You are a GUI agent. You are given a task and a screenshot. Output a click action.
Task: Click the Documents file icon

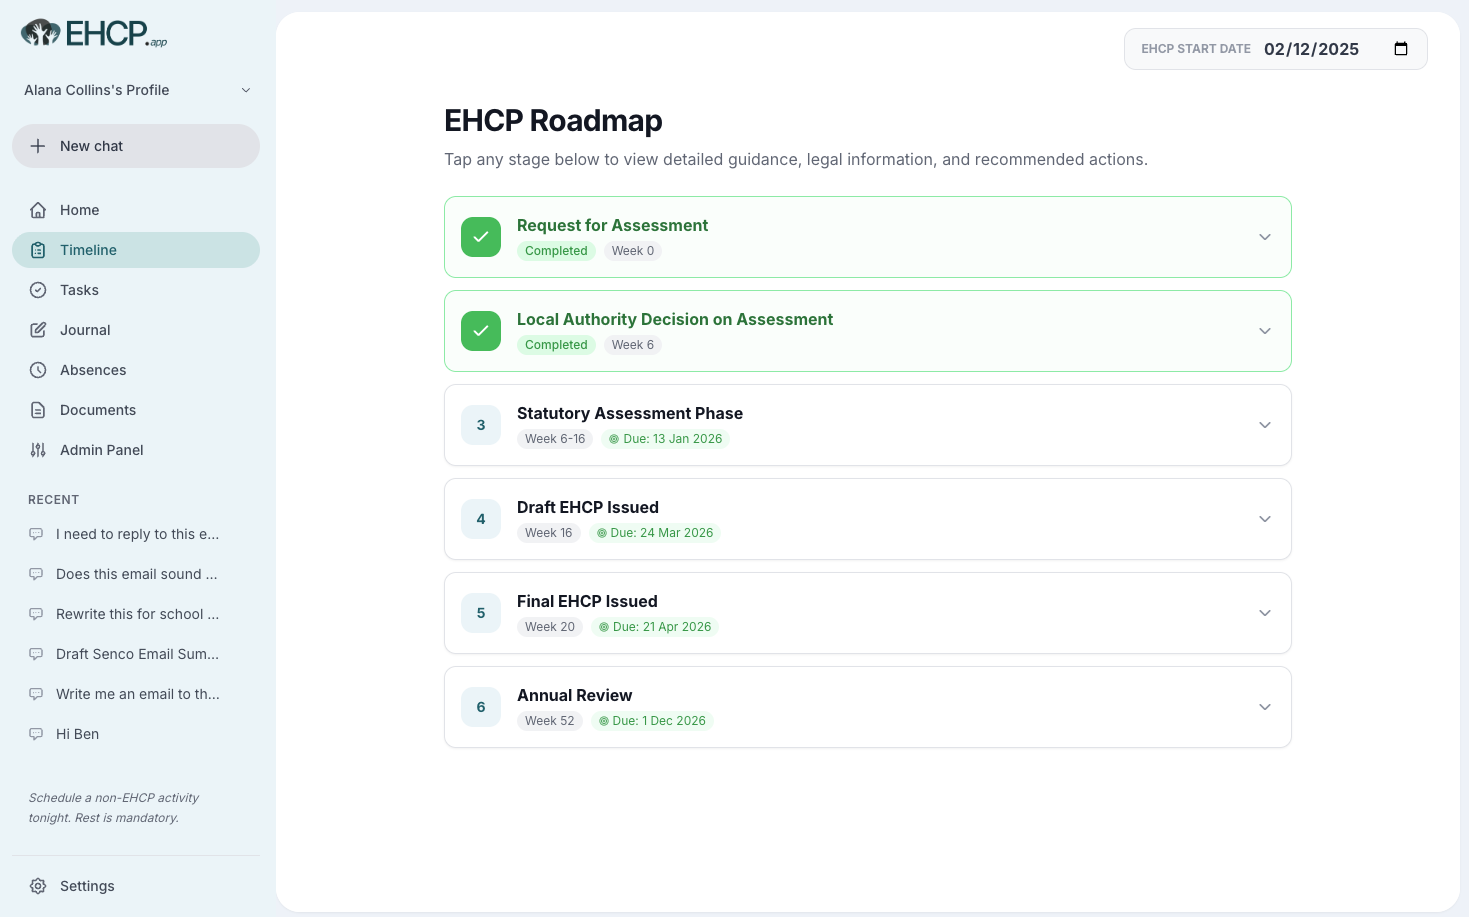(38, 410)
